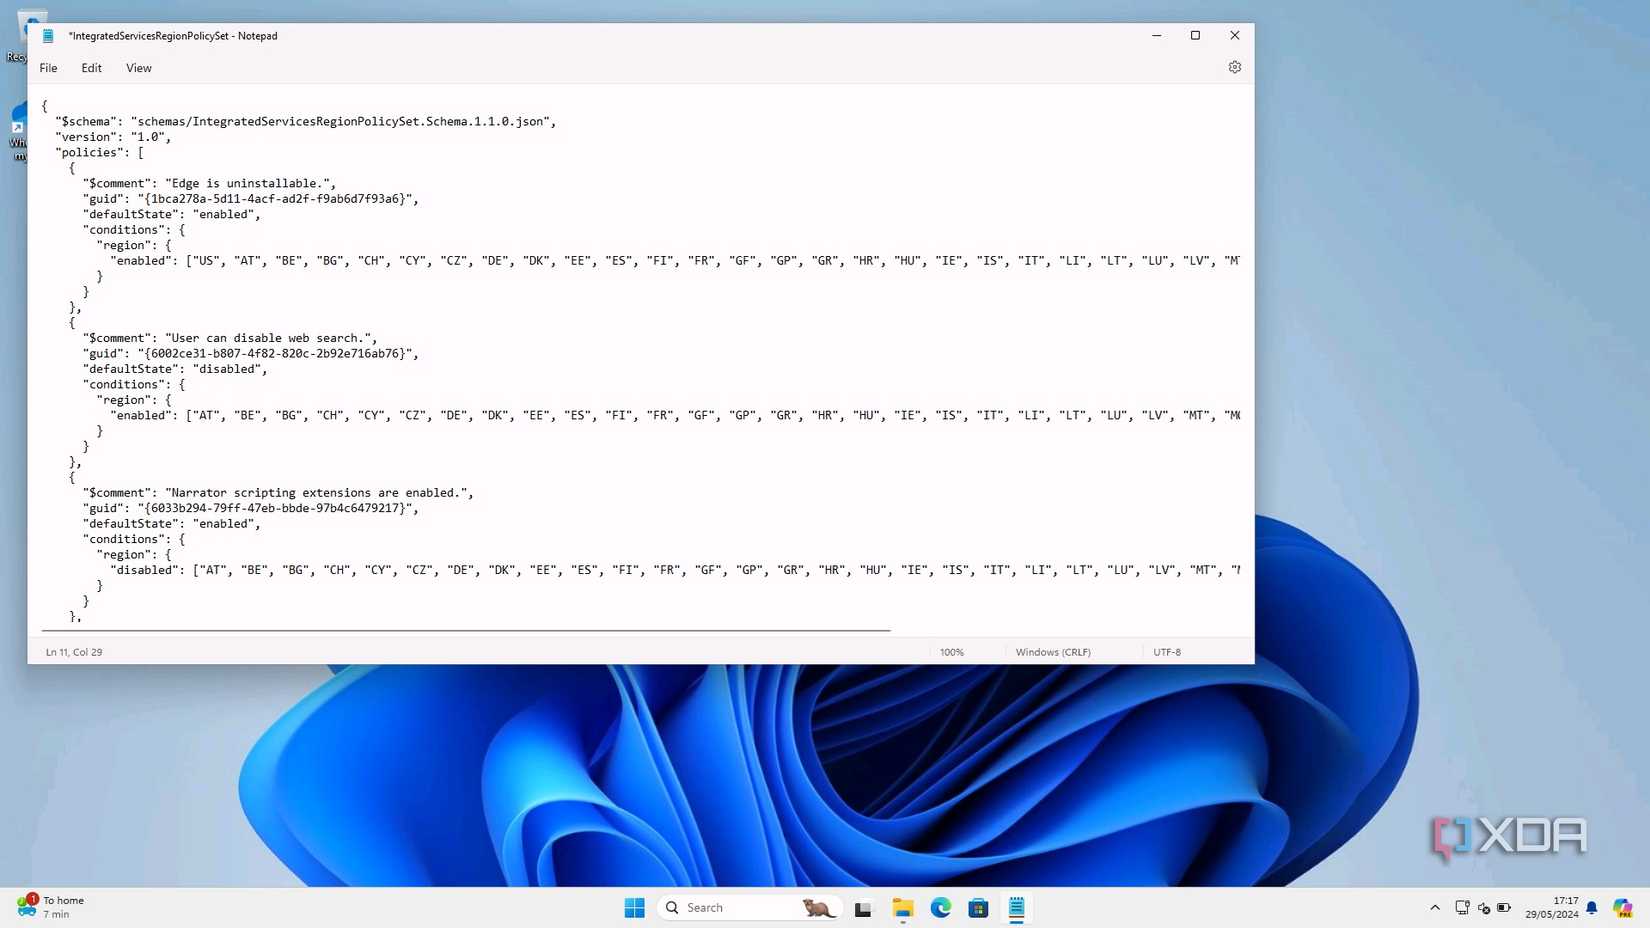The image size is (1650, 928).
Task: Click the "defaultState": "disabled" line
Action: pos(175,369)
